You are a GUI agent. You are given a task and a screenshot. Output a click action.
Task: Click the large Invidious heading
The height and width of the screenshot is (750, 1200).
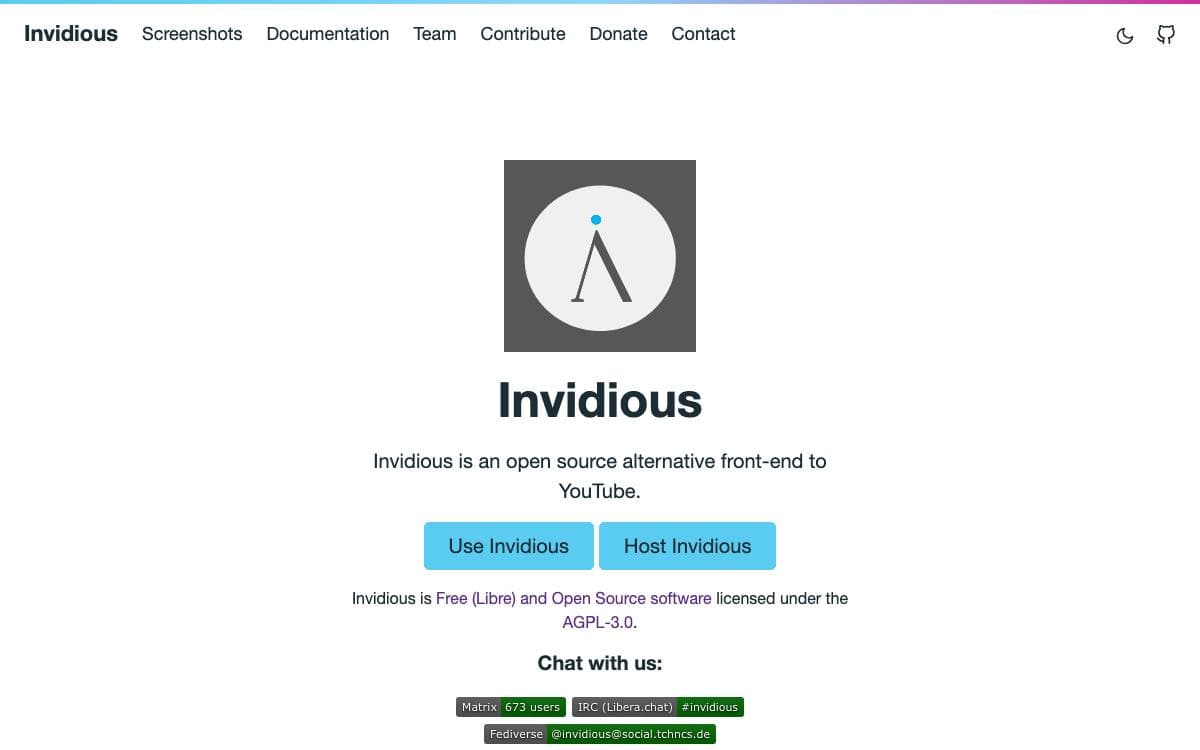(600, 400)
